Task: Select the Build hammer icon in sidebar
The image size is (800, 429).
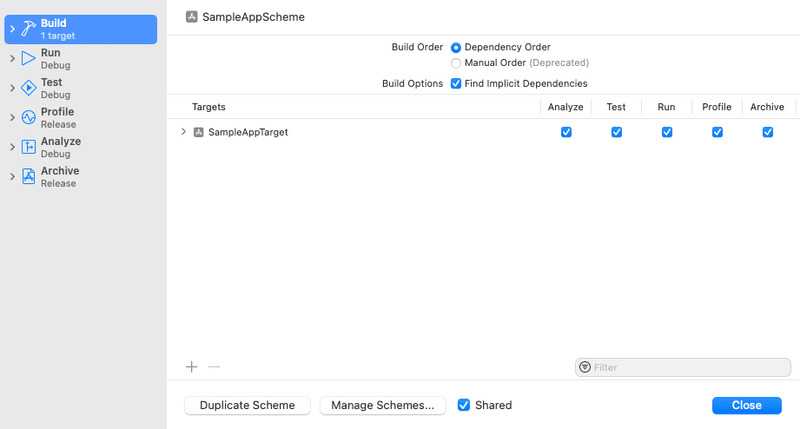Action: tap(28, 29)
